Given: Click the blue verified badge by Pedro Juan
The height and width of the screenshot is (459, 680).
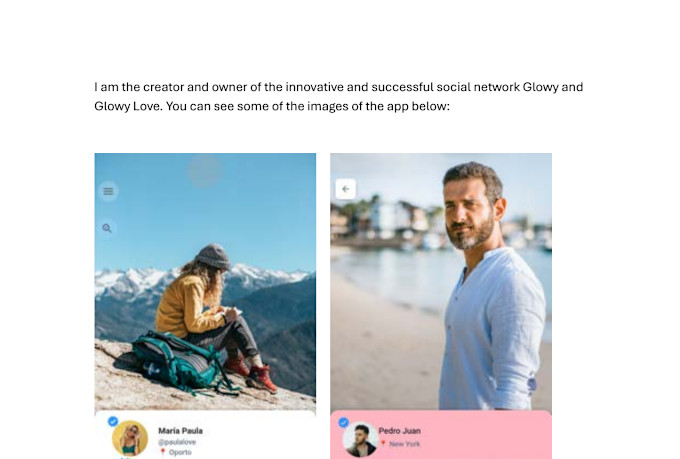Looking at the screenshot, I should click(343, 422).
